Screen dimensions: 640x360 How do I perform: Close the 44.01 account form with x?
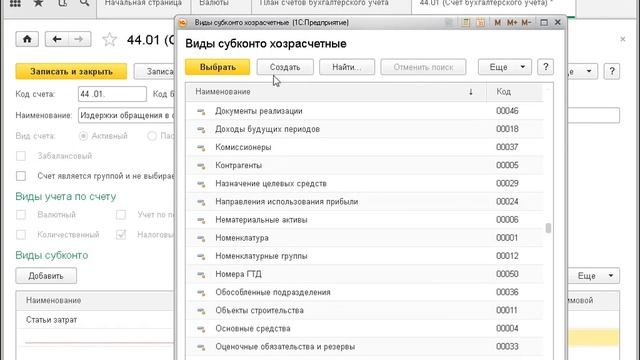coord(623,39)
